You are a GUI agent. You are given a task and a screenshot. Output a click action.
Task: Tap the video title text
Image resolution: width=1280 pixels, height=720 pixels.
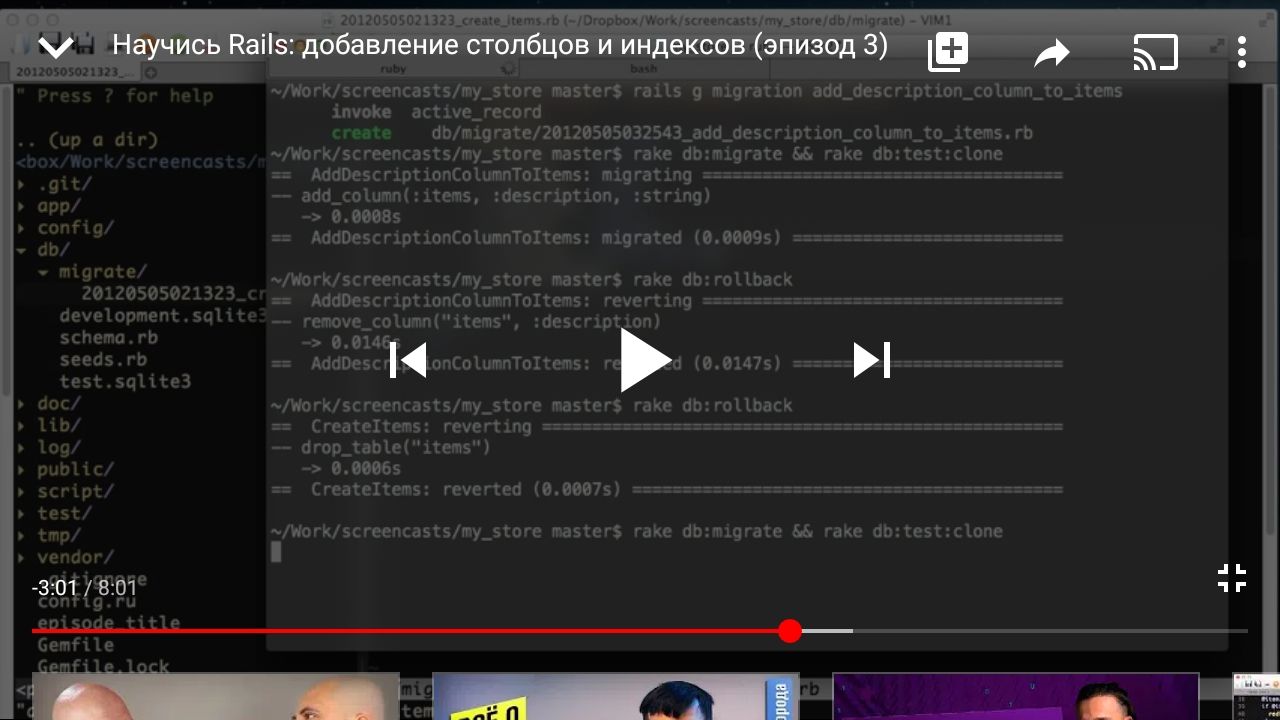pos(500,46)
